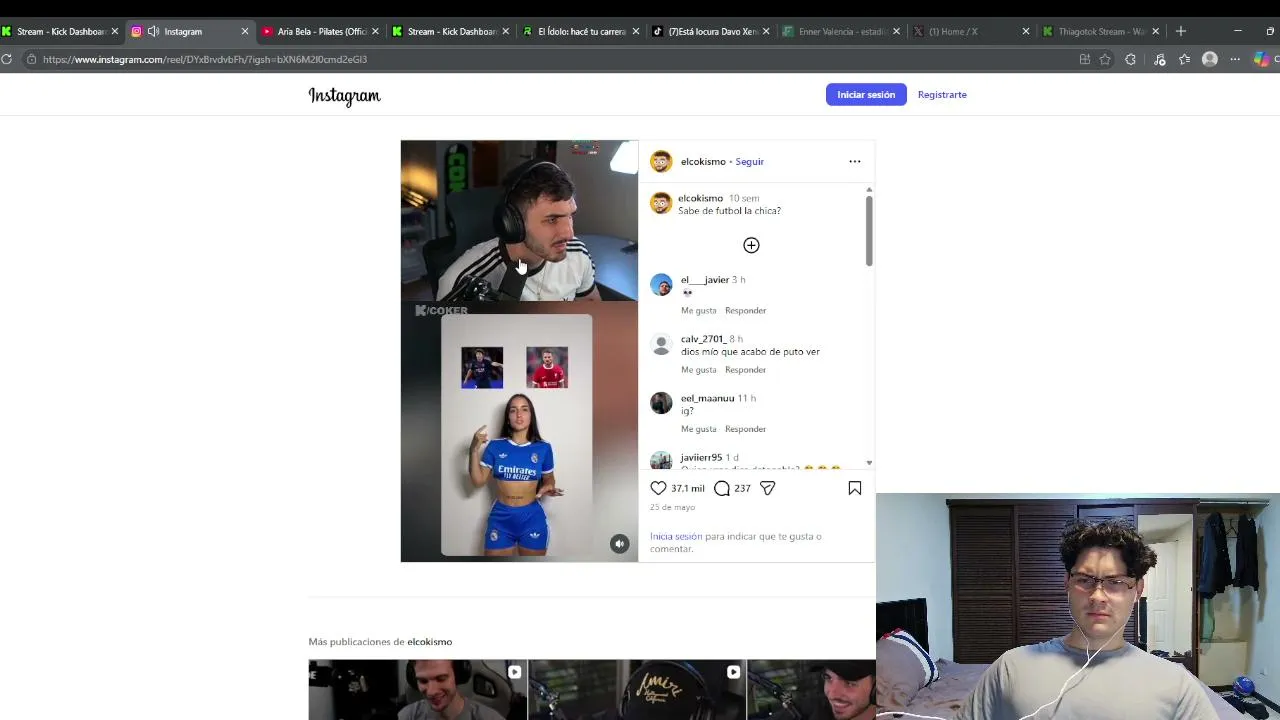
Task: Click Responder under eel_maanuu's comment
Action: 745,428
